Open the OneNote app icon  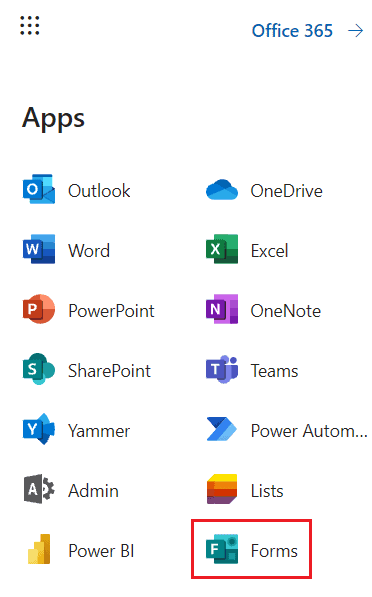point(222,309)
